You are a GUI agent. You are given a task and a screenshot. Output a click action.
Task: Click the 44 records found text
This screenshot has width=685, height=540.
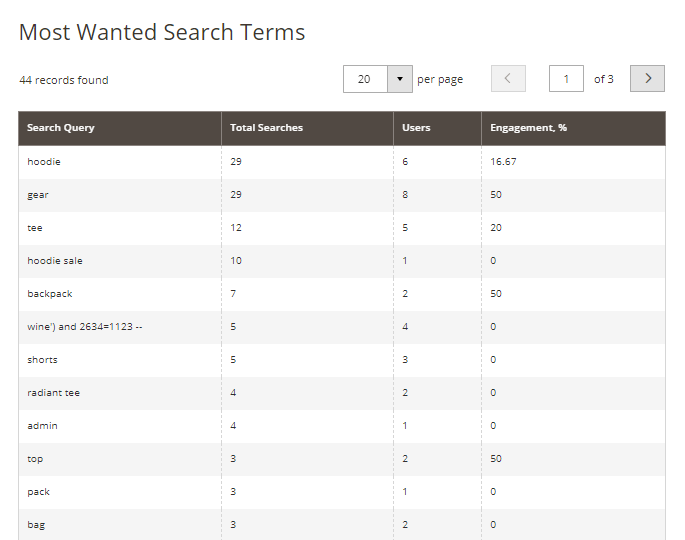click(x=64, y=80)
